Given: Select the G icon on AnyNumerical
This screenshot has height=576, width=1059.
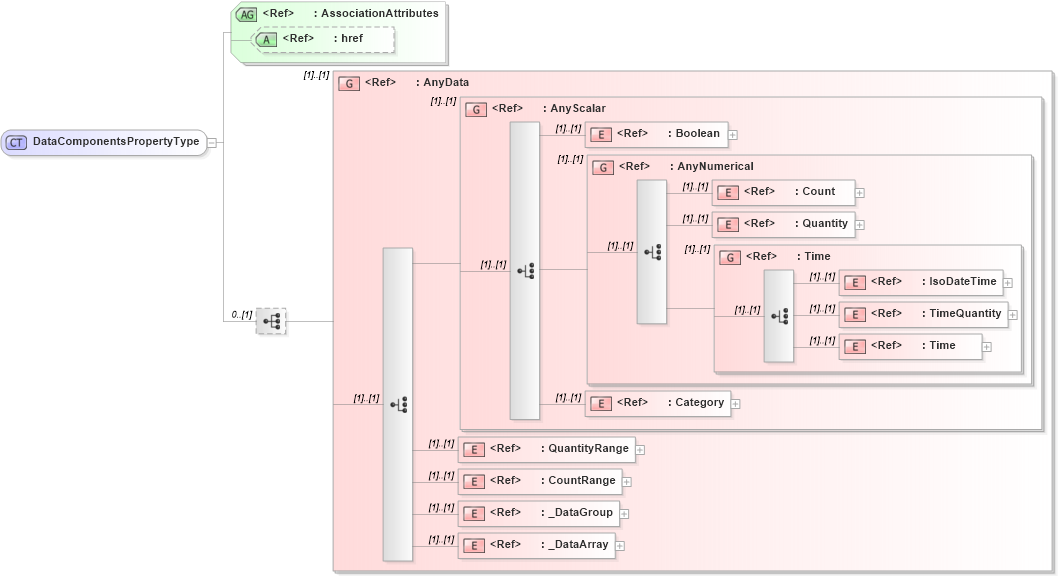Looking at the screenshot, I should [603, 167].
